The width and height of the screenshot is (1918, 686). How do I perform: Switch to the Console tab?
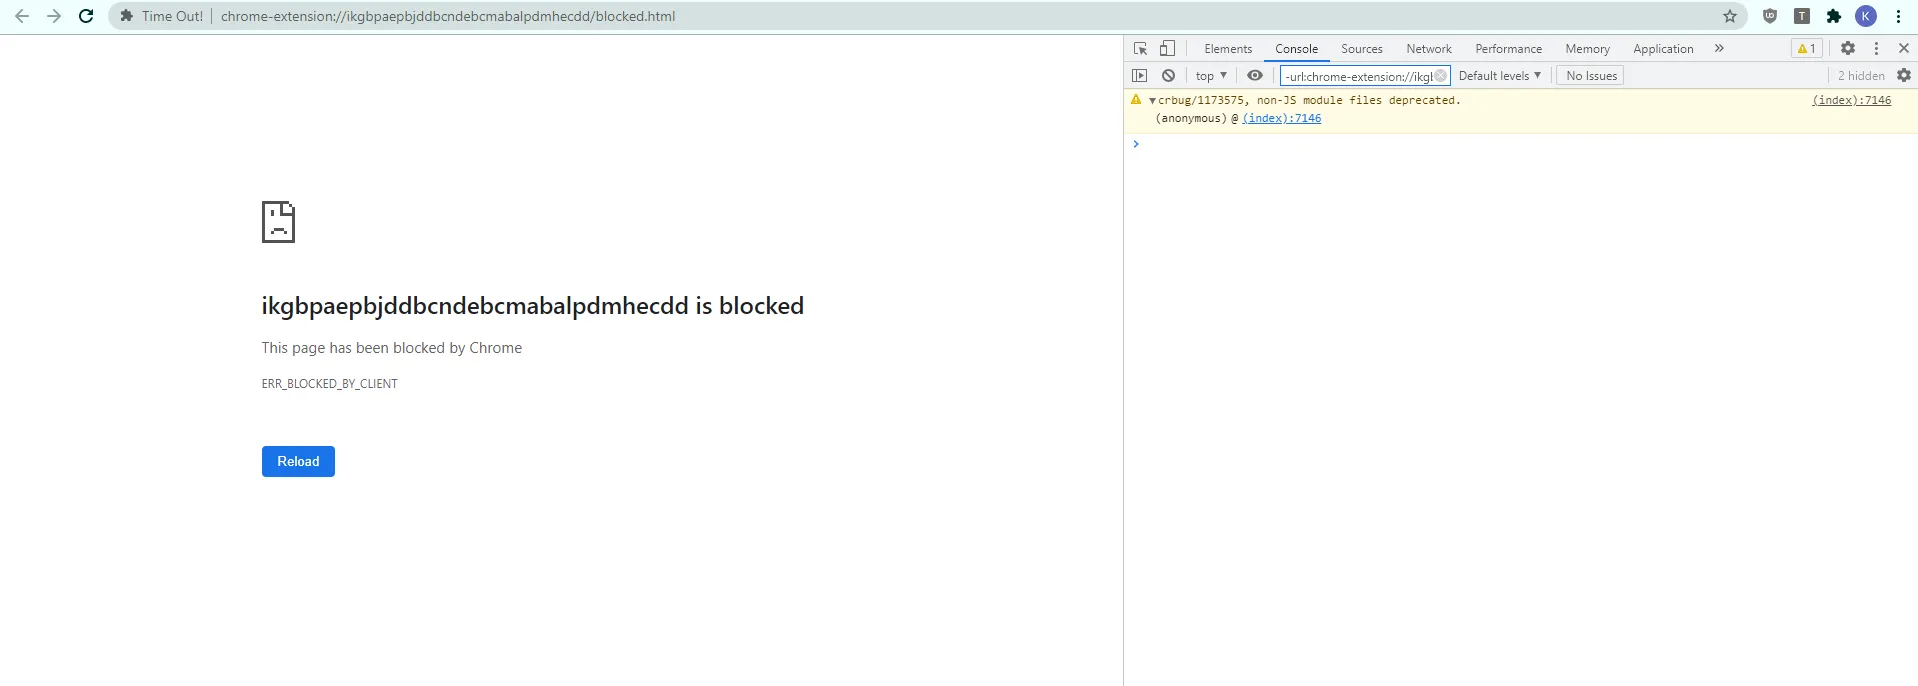point(1296,48)
